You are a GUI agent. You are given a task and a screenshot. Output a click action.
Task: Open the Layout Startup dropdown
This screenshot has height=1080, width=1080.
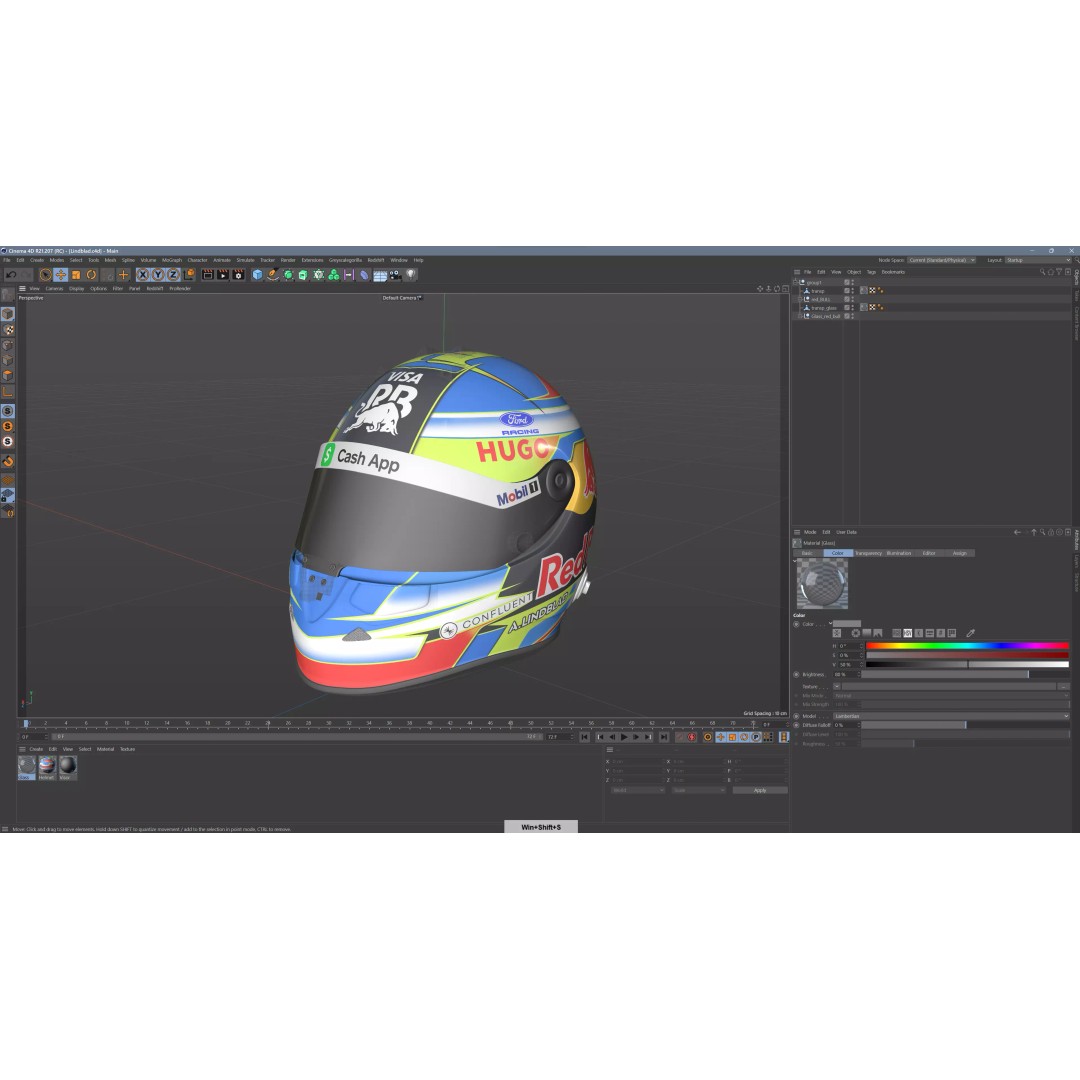[1037, 260]
